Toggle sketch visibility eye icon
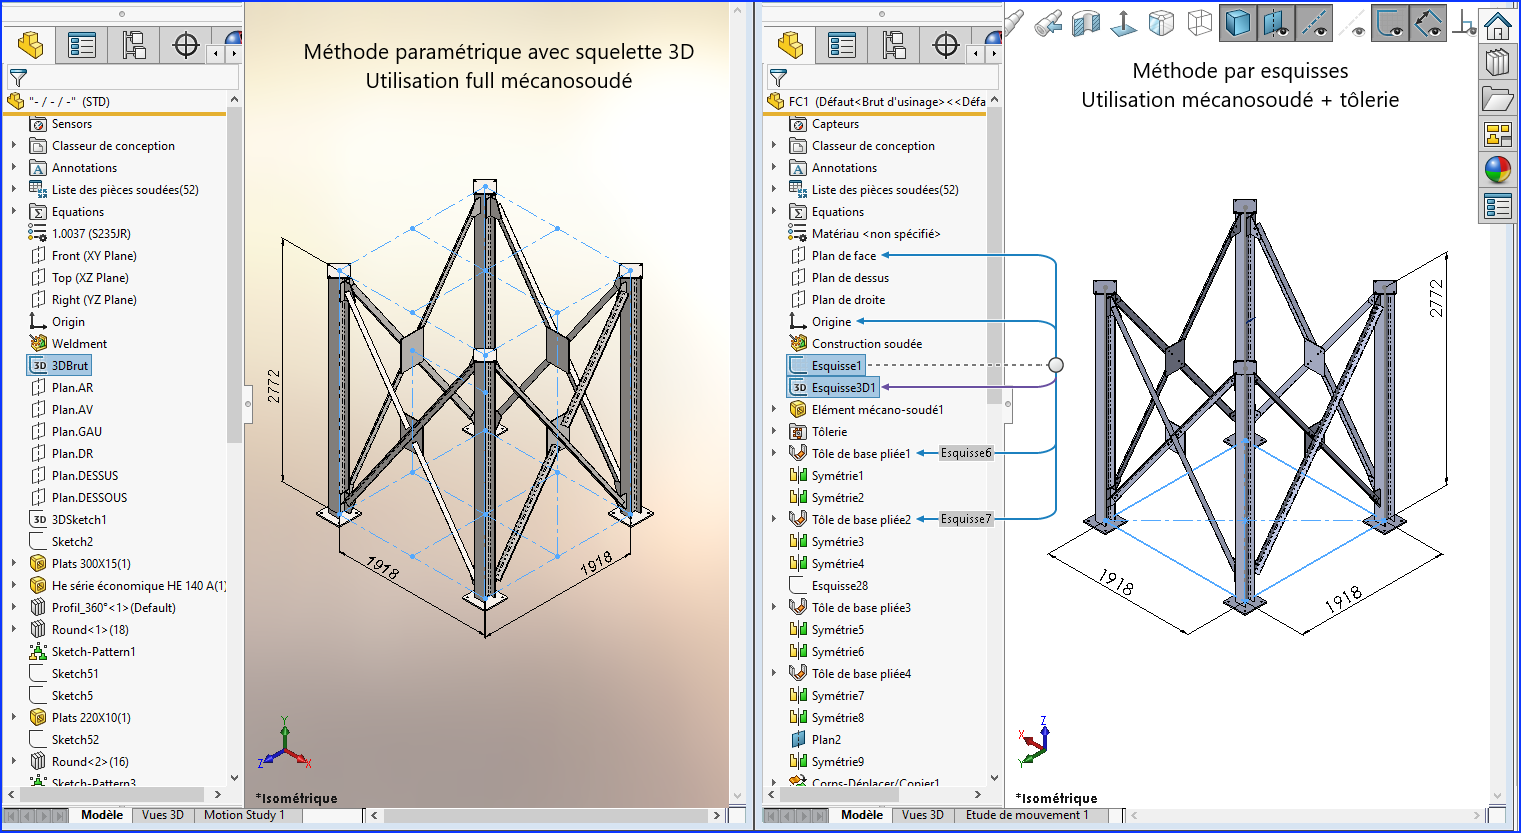Viewport: 1521px width, 833px height. tap(1391, 23)
